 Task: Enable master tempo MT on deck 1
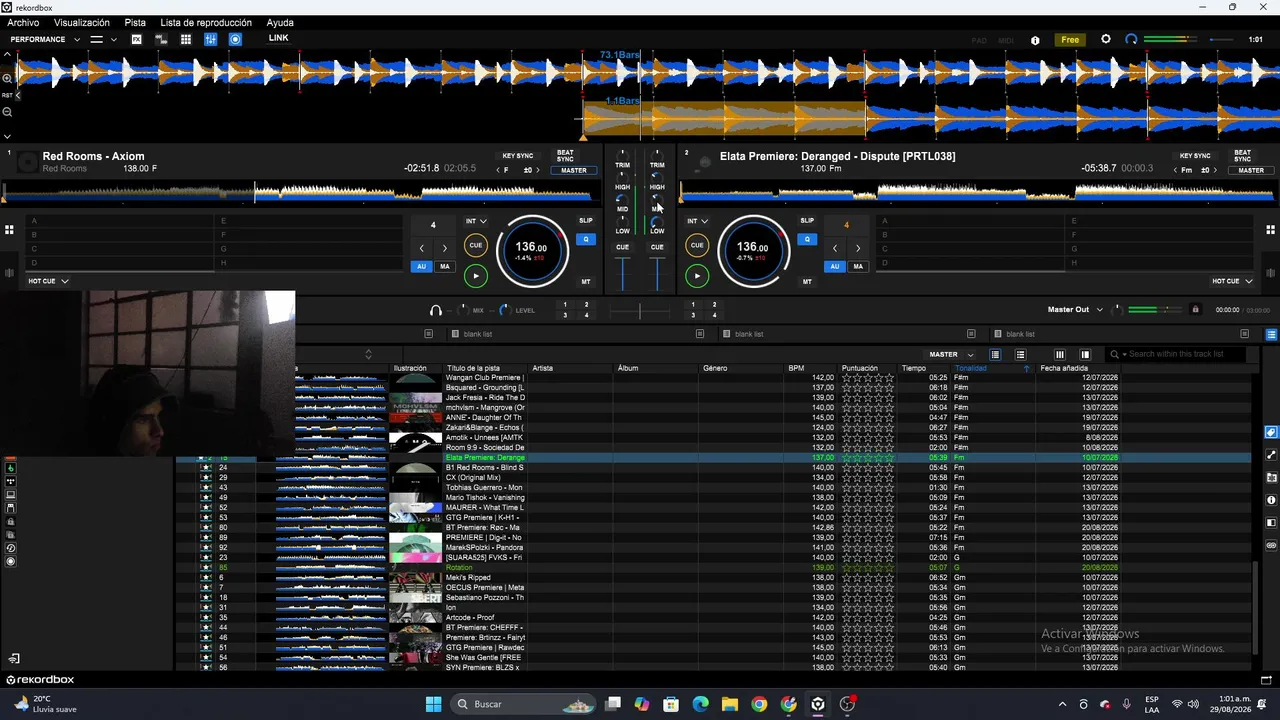point(586,282)
